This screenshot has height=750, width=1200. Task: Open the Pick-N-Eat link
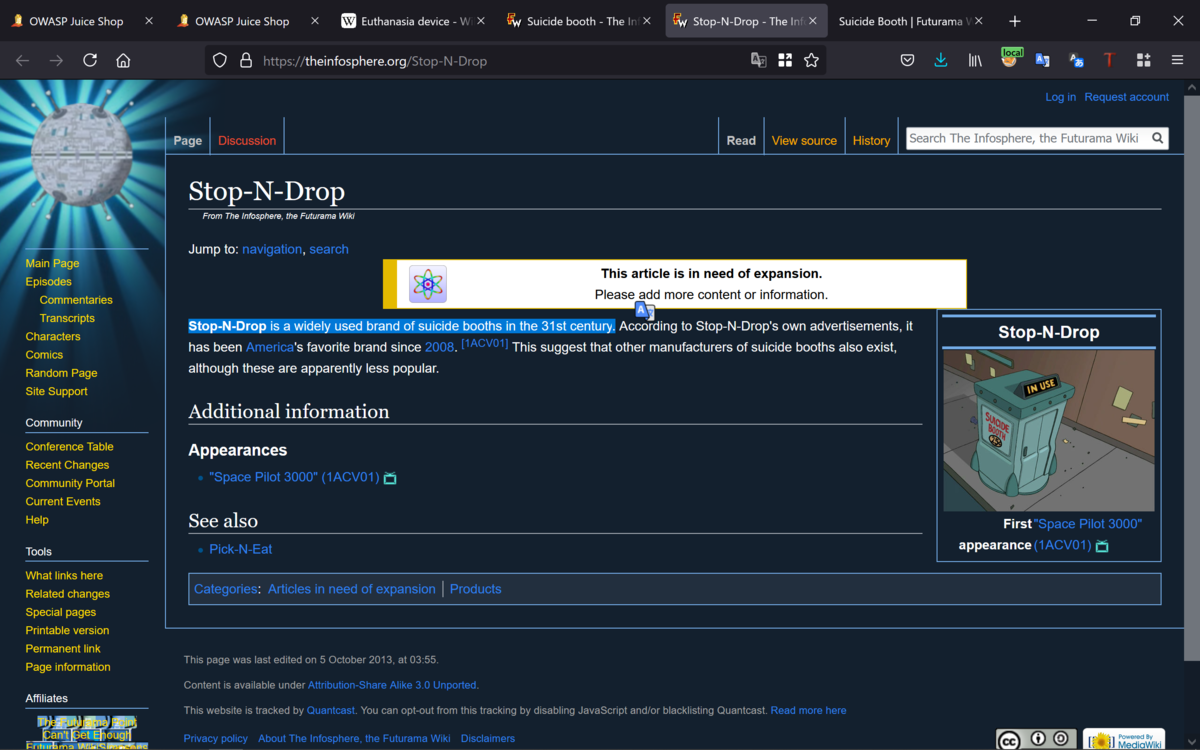[x=241, y=549]
